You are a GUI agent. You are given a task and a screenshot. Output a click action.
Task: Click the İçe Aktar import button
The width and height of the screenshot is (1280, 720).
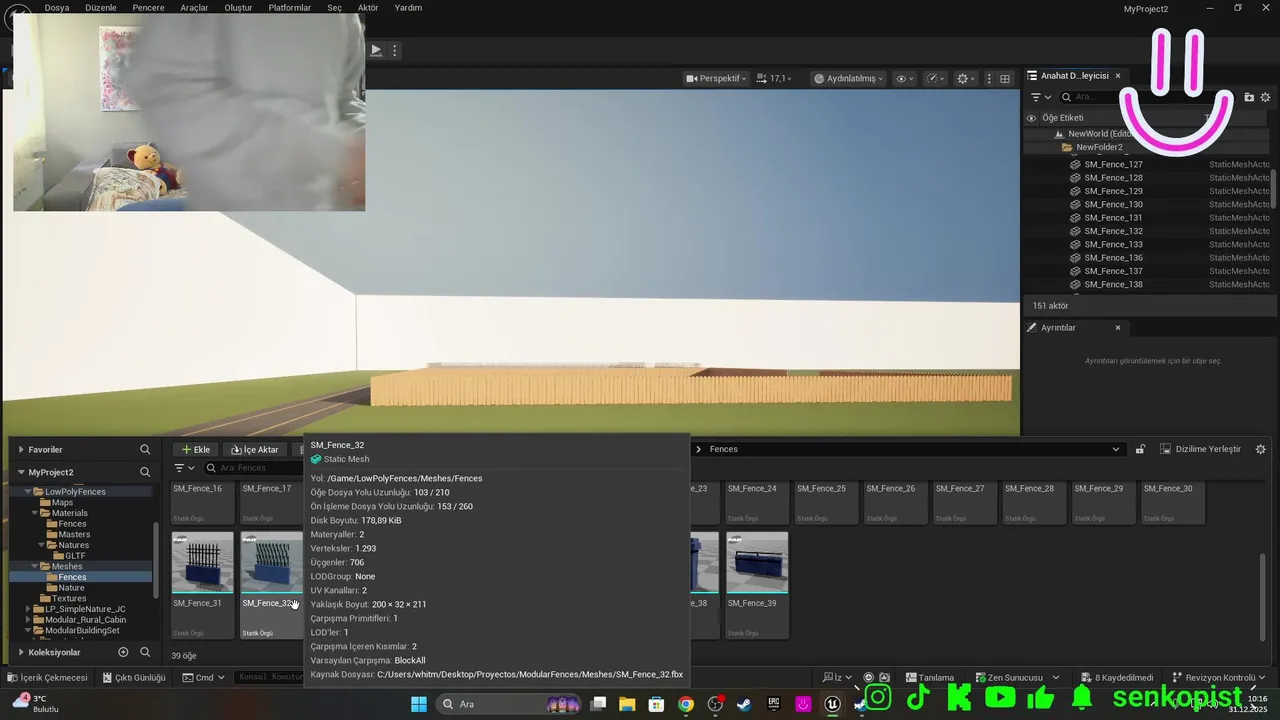click(255, 450)
